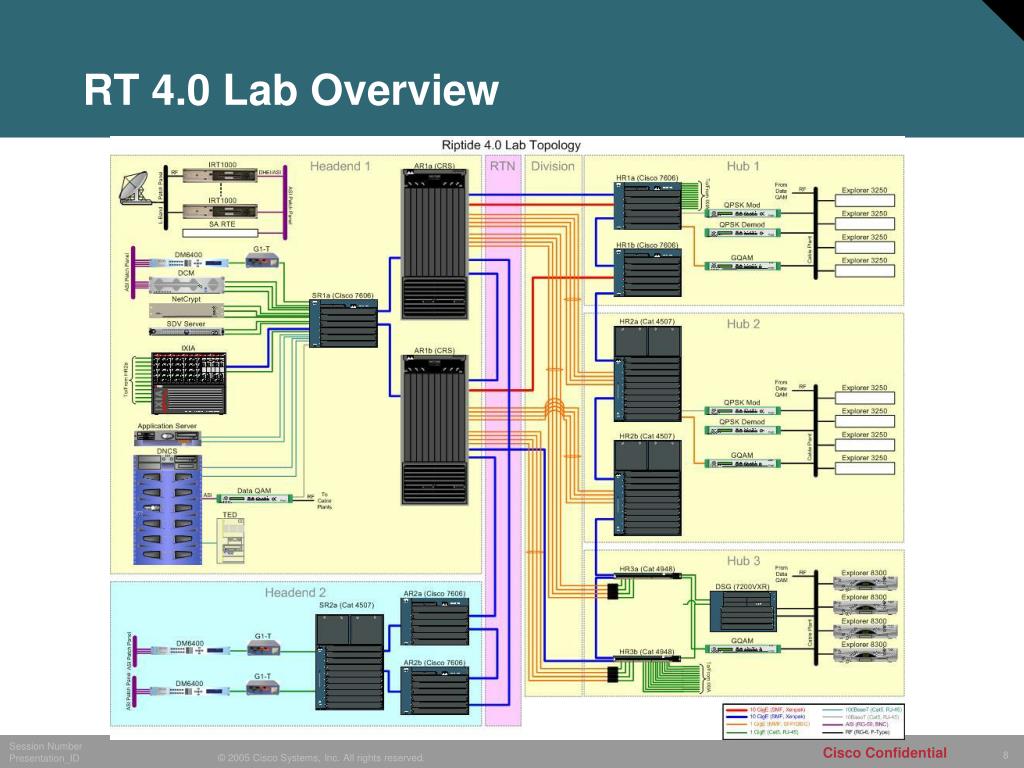This screenshot has width=1024, height=768.
Task: Click the orange 1 GigE legend line
Action: (x=737, y=724)
